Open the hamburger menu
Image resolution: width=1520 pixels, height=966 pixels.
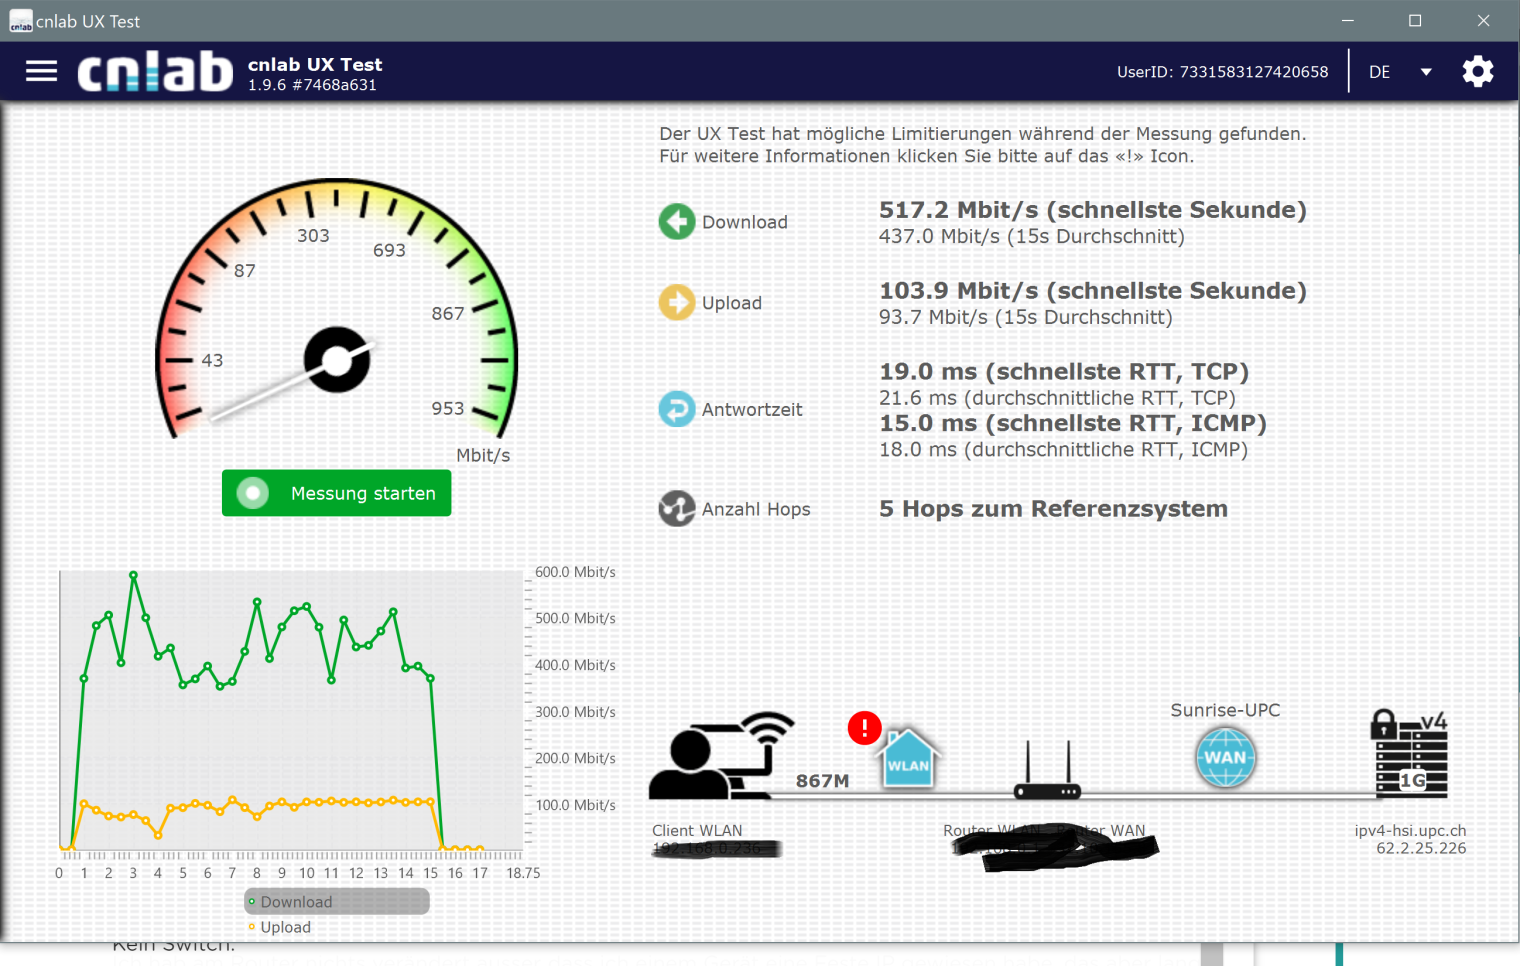coord(41,72)
